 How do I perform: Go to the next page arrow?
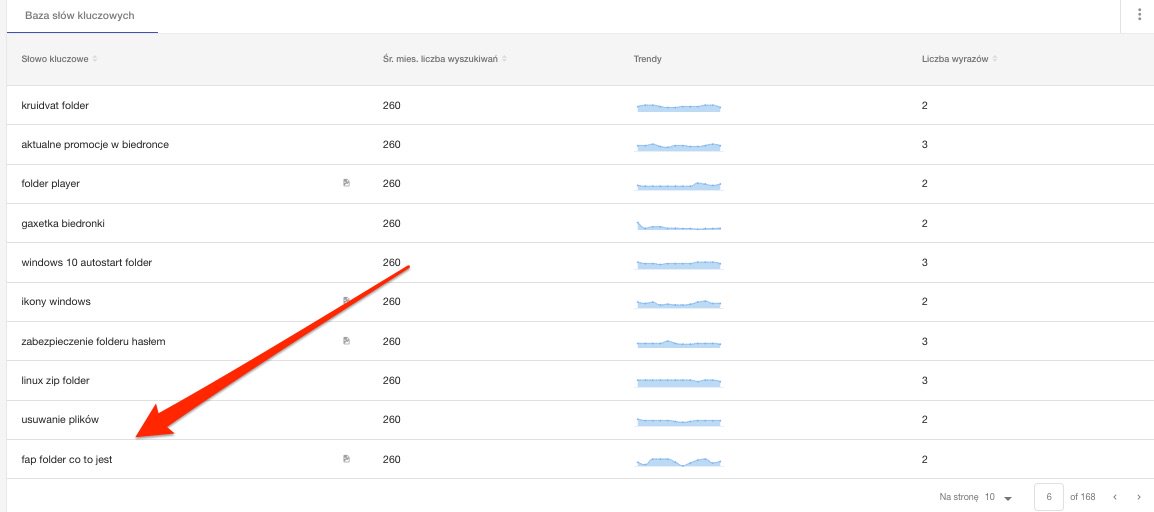[x=1139, y=497]
